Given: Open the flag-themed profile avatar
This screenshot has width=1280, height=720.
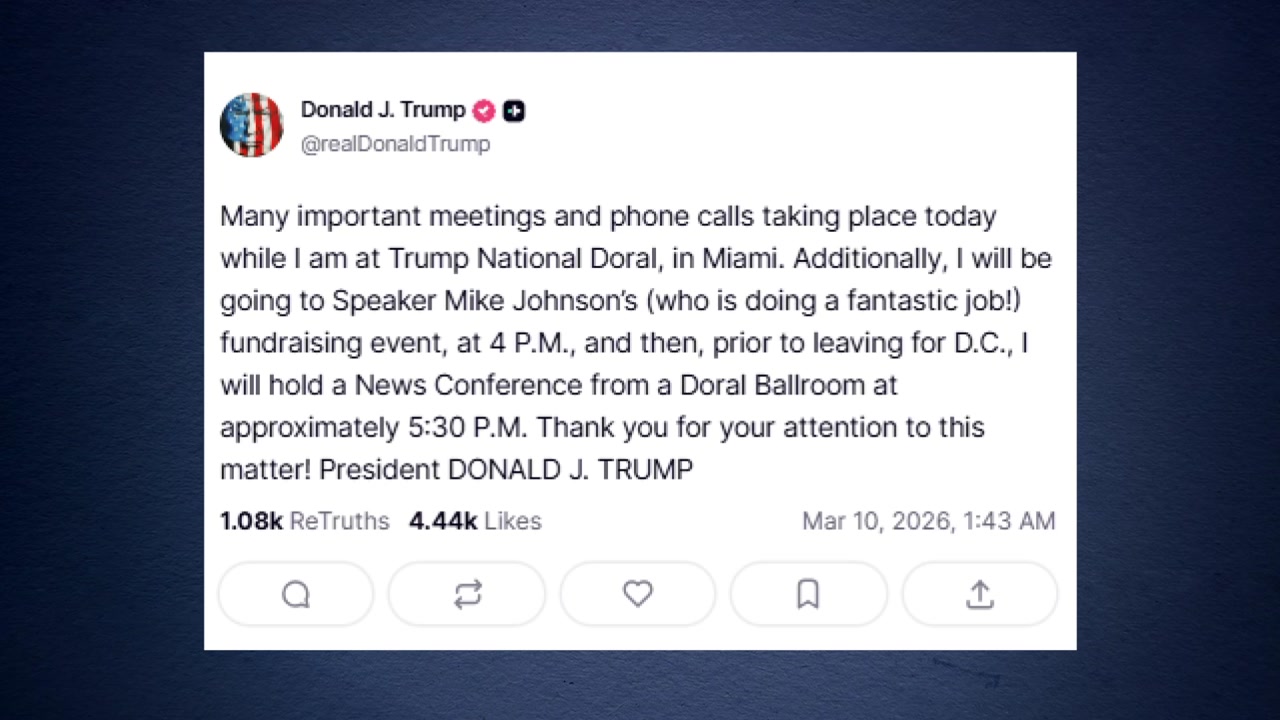Looking at the screenshot, I should click(251, 125).
